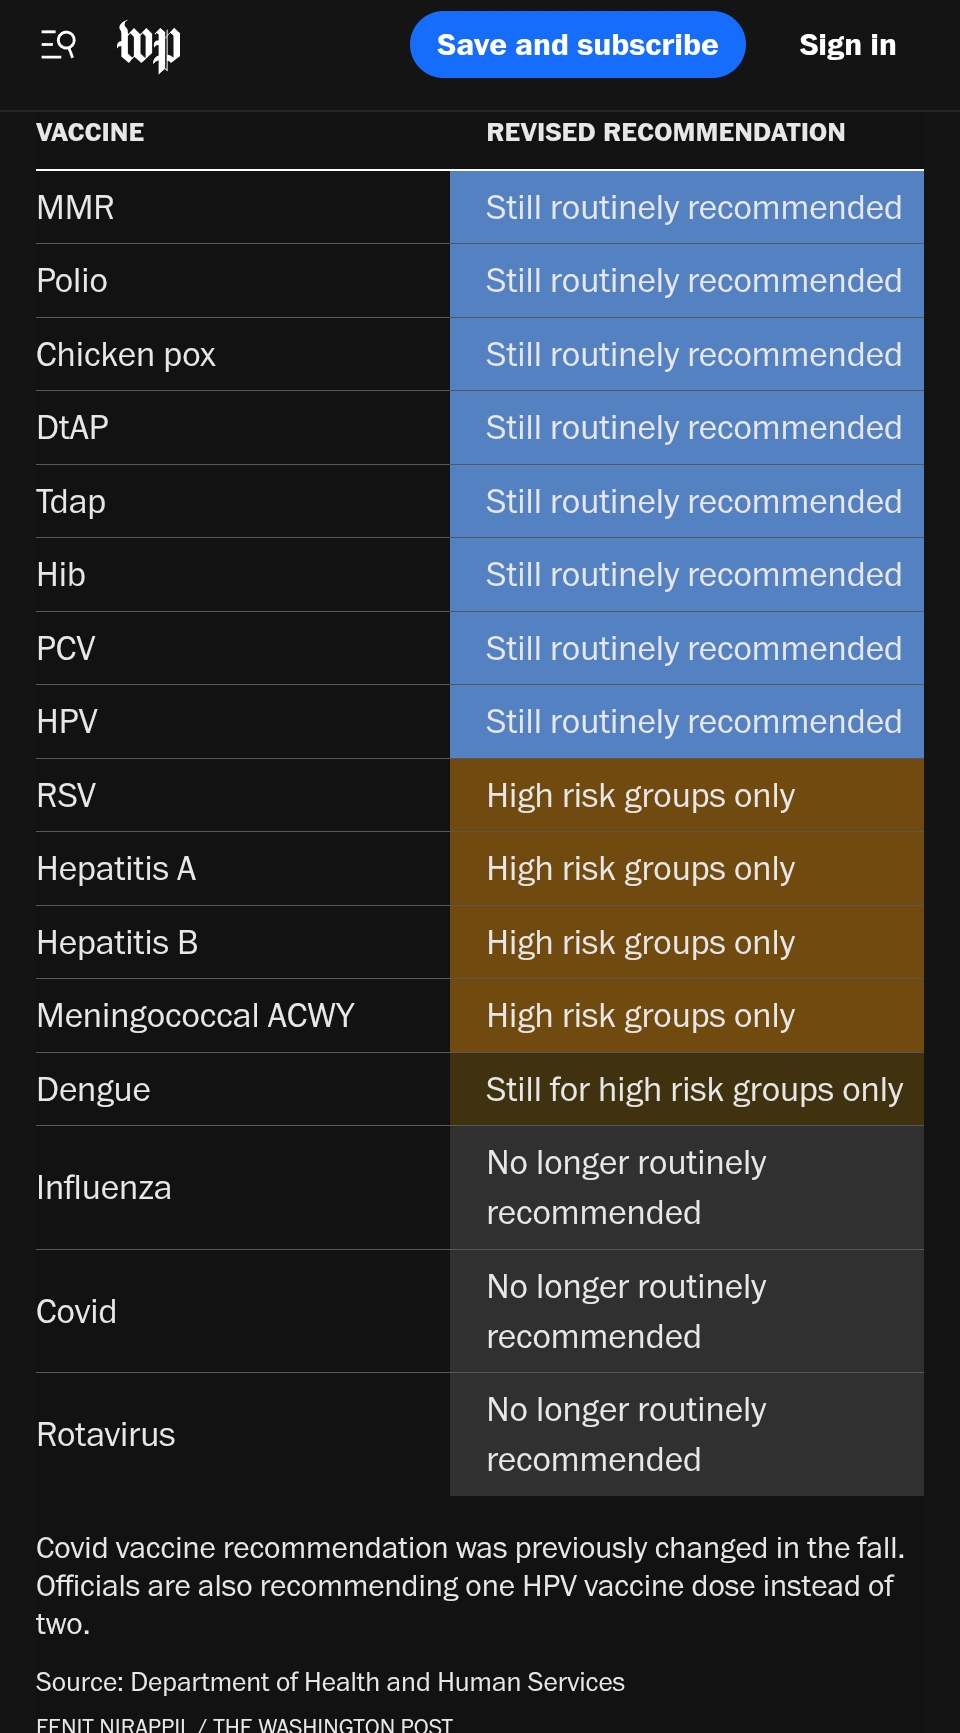Tap the Chicken pox row label
Viewport: 960px width, 1733px height.
pyautogui.click(x=126, y=355)
